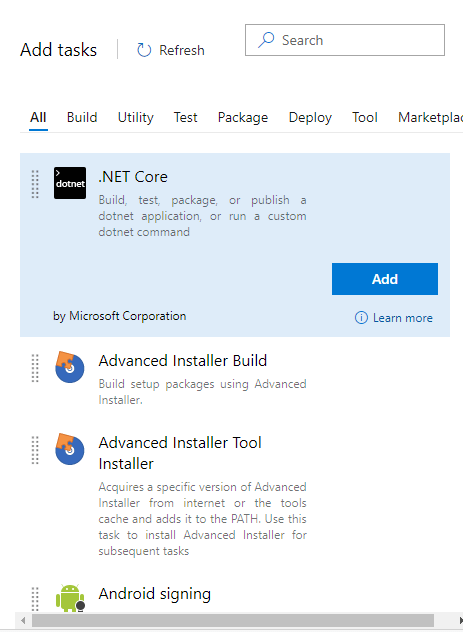Click the Learn more info icon
The width and height of the screenshot is (463, 632).
click(x=361, y=318)
